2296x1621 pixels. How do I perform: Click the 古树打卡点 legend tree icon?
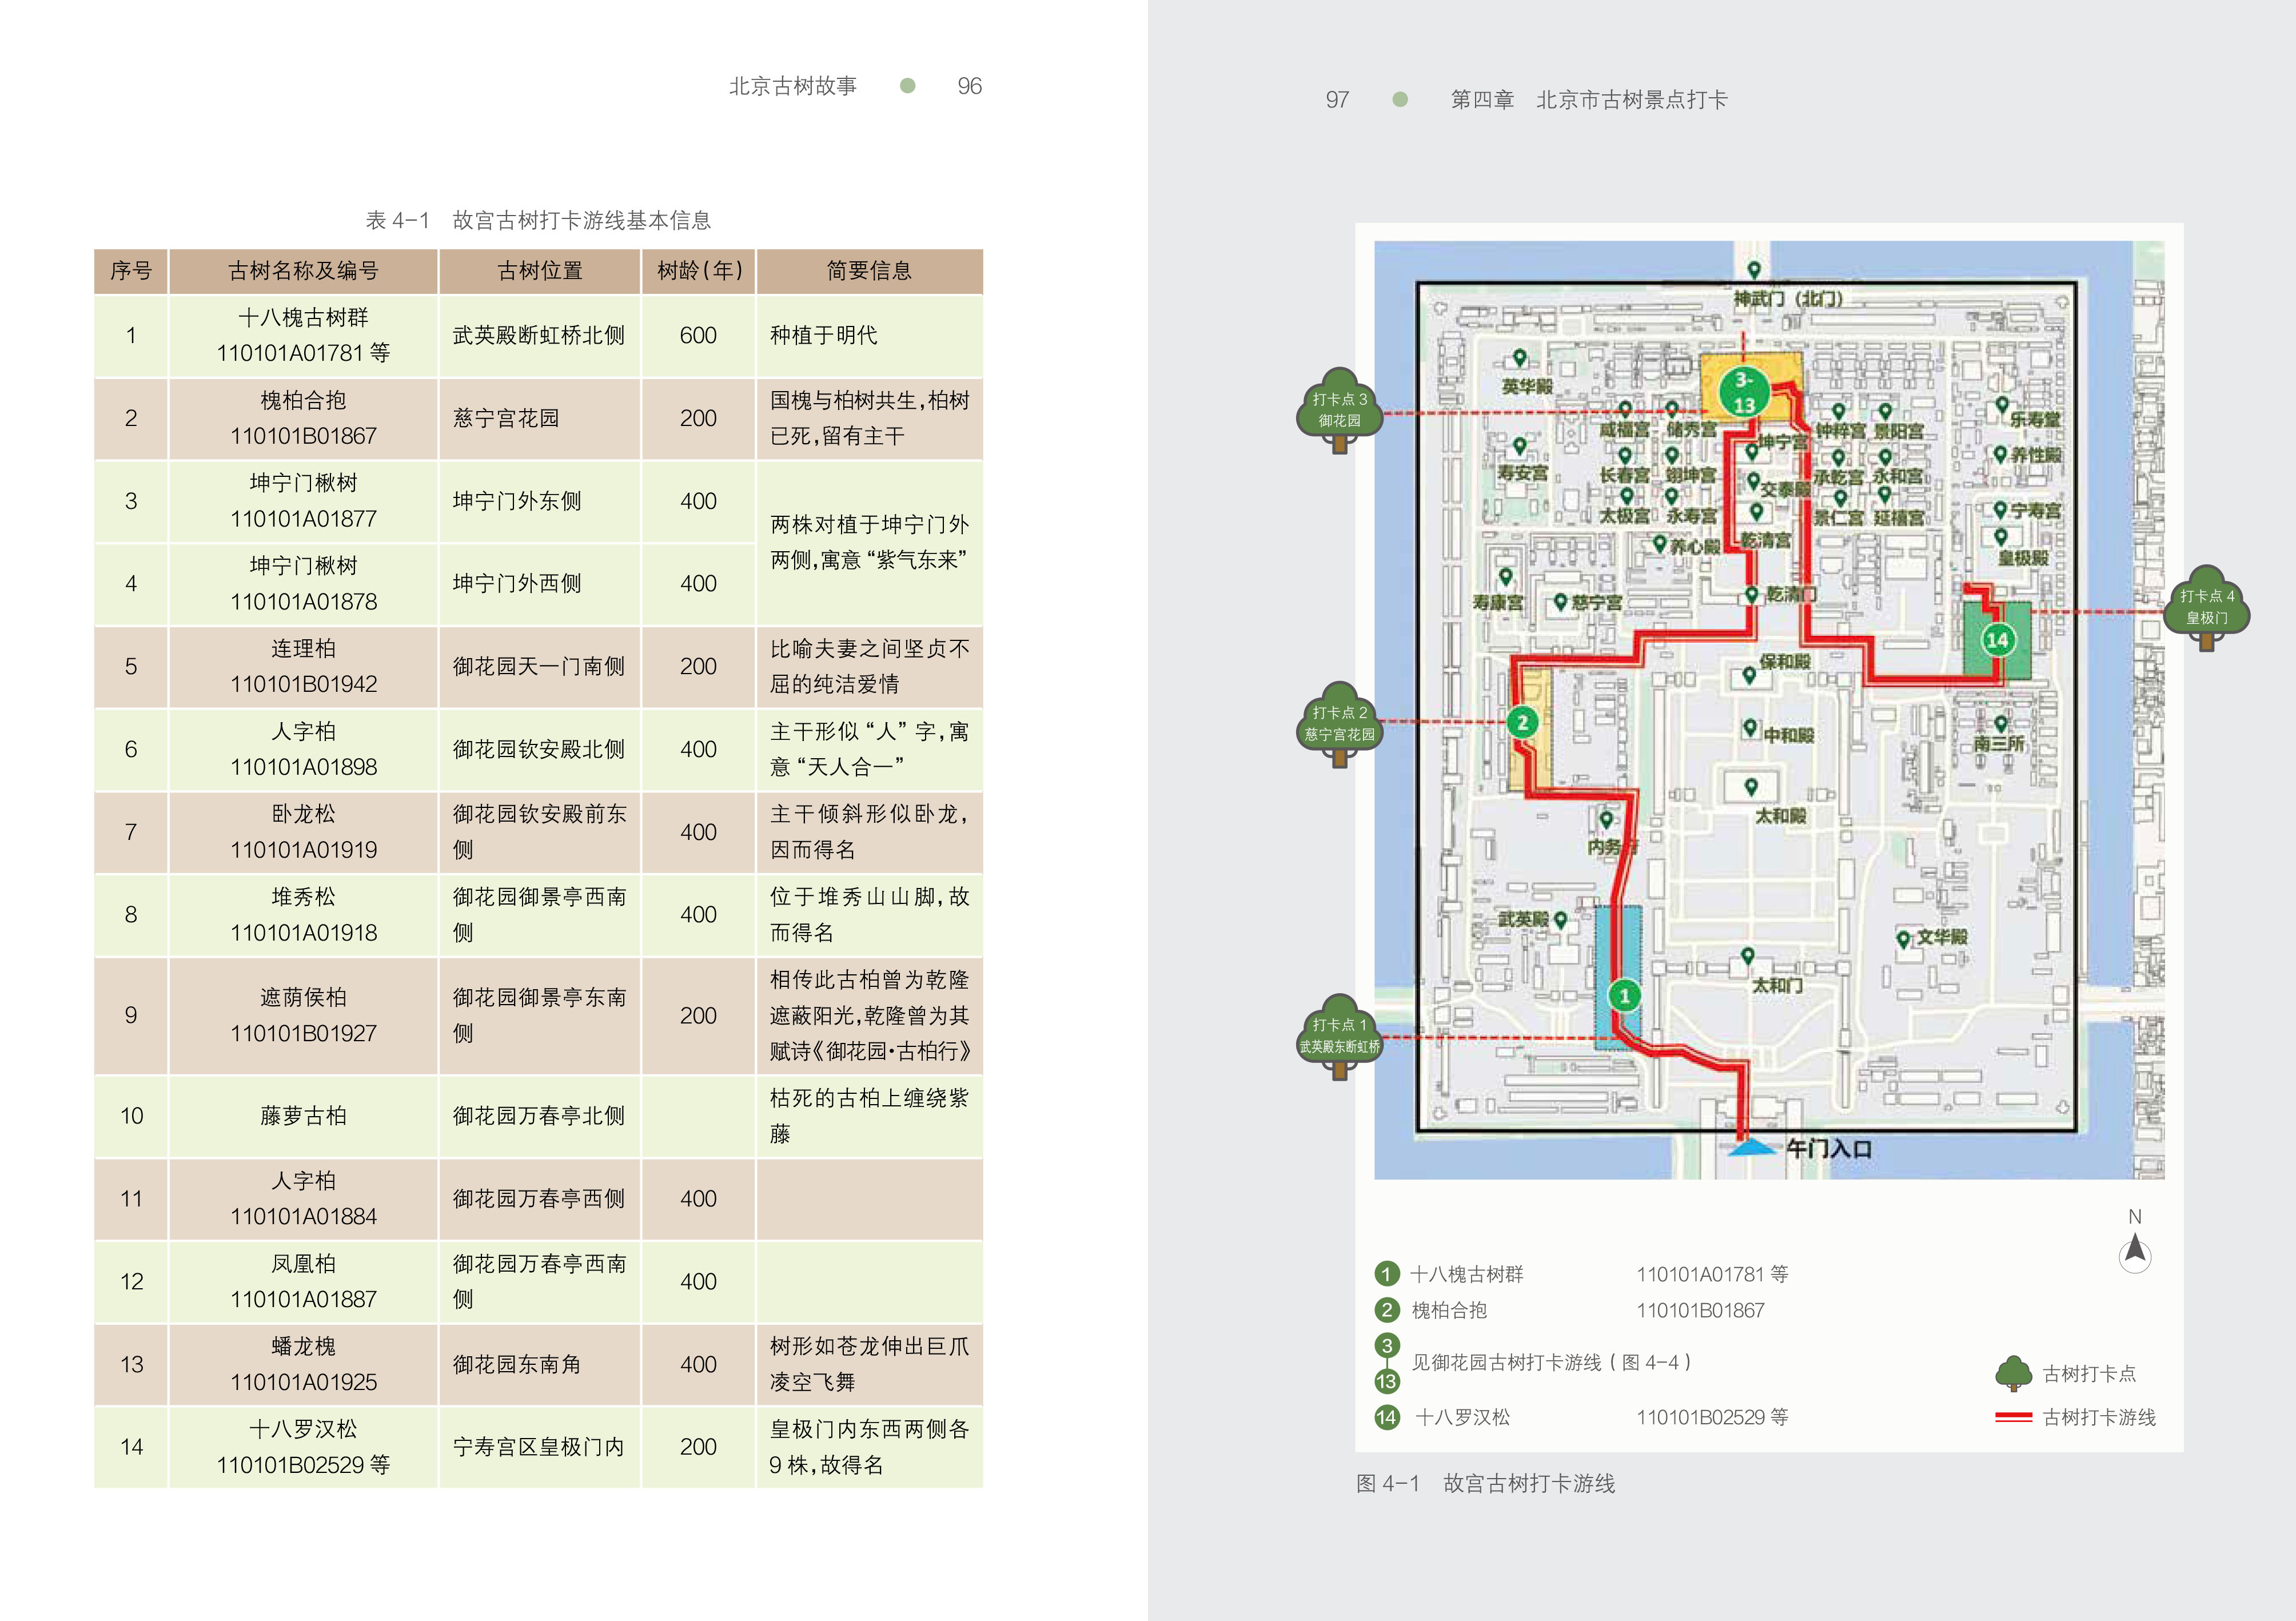click(2013, 1374)
